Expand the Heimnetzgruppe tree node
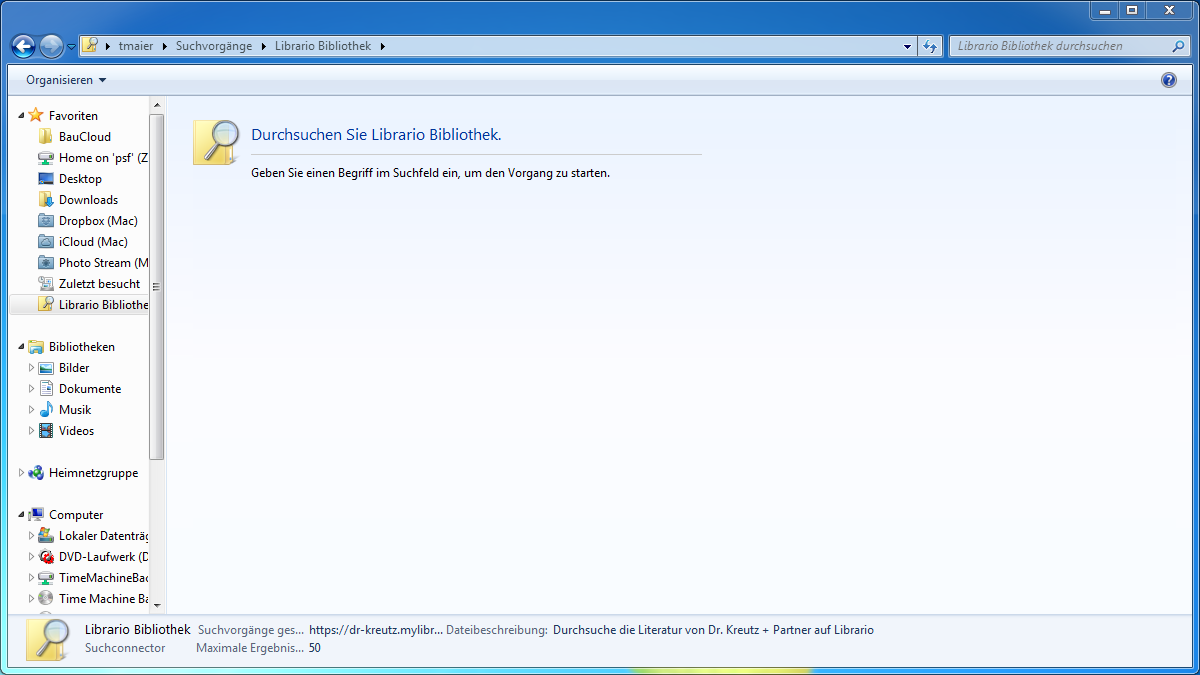Image resolution: width=1200 pixels, height=675 pixels. pos(21,473)
